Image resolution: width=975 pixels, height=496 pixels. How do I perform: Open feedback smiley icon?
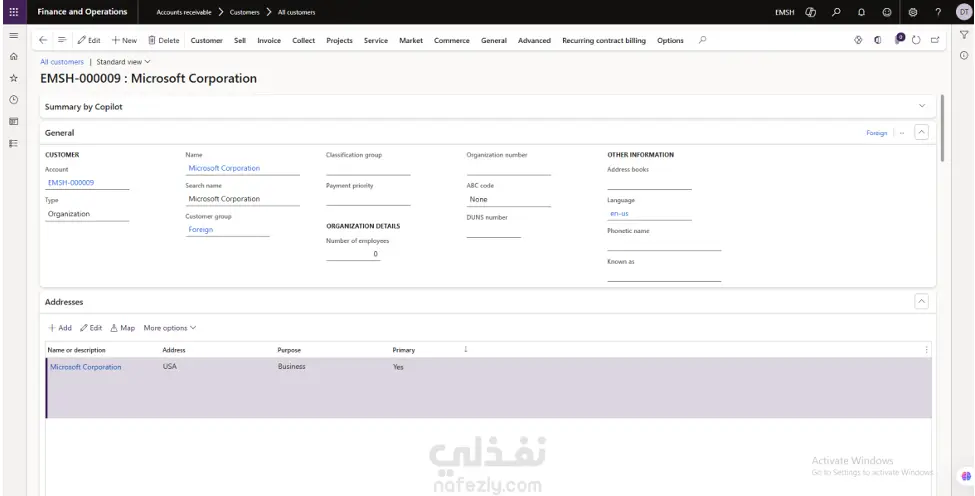click(887, 12)
